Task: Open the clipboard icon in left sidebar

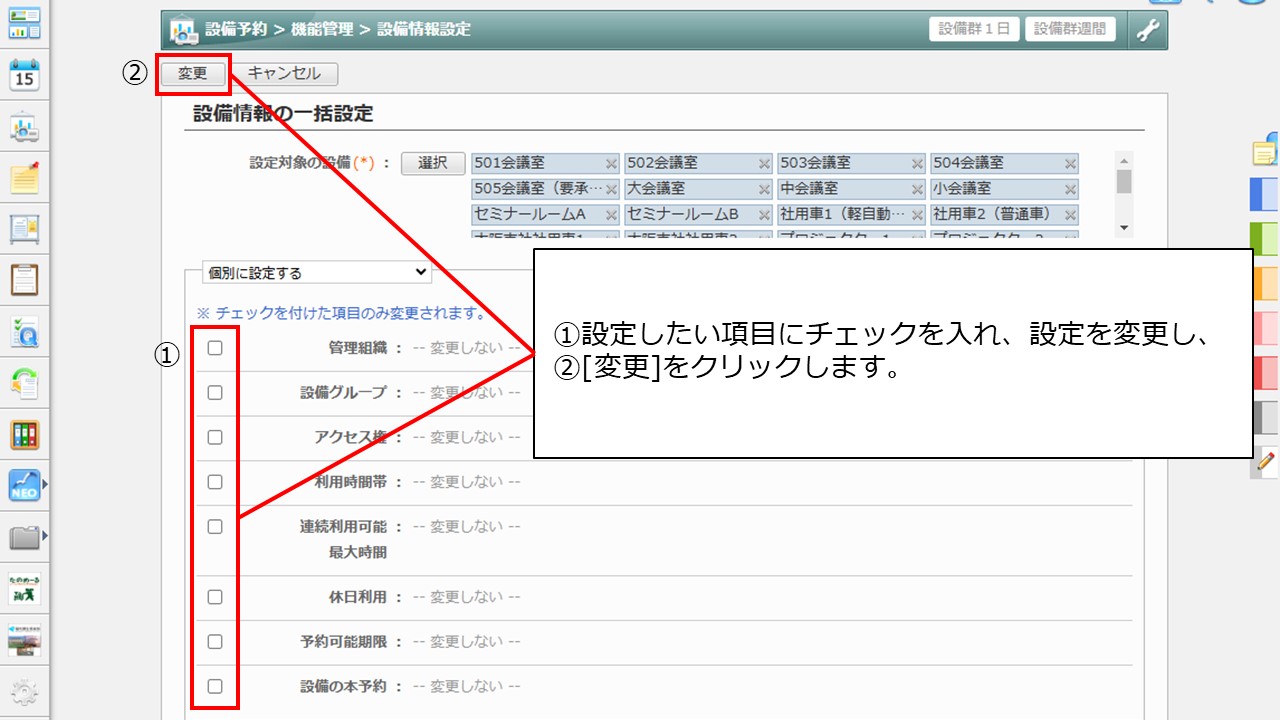Action: point(24,280)
